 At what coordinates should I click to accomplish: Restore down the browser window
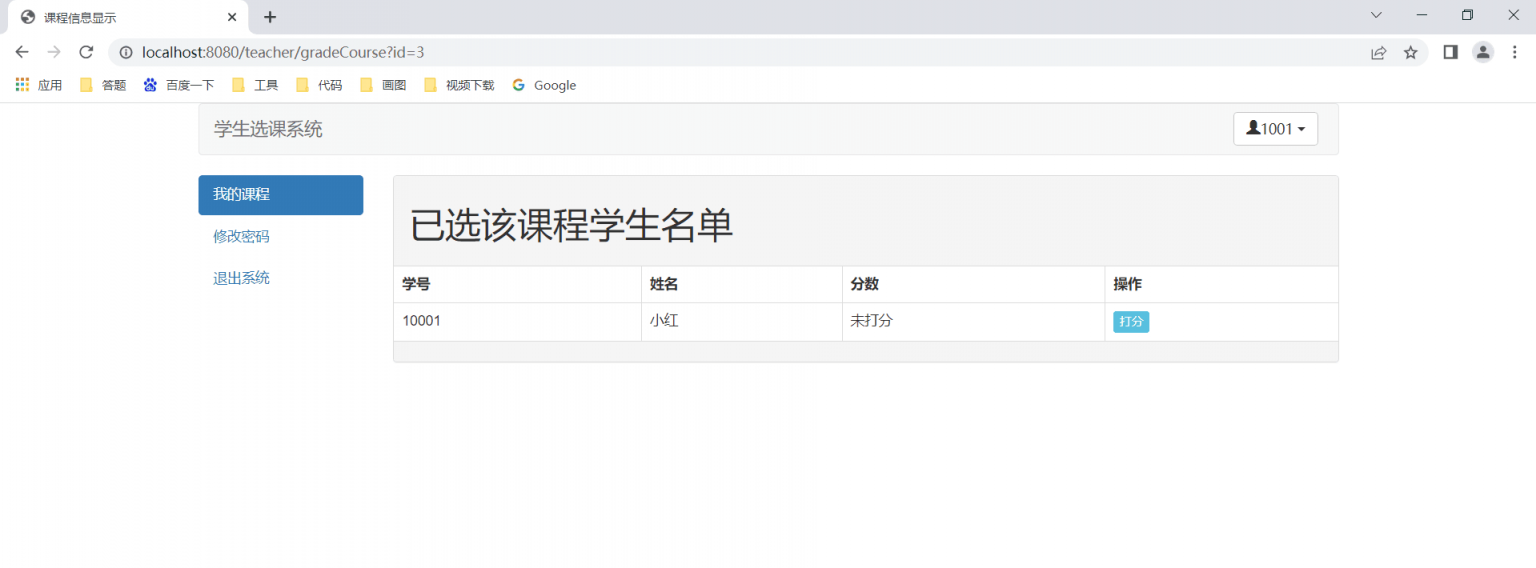coord(1468,15)
